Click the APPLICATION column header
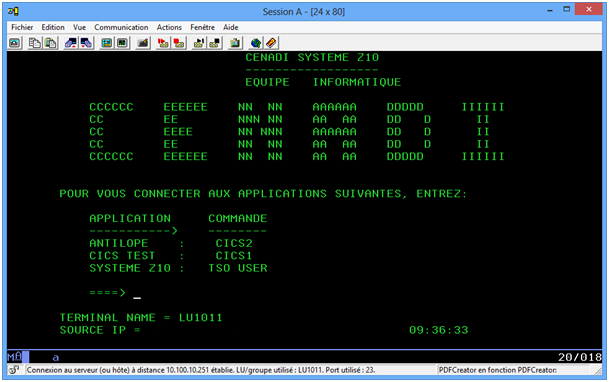 (x=130, y=219)
